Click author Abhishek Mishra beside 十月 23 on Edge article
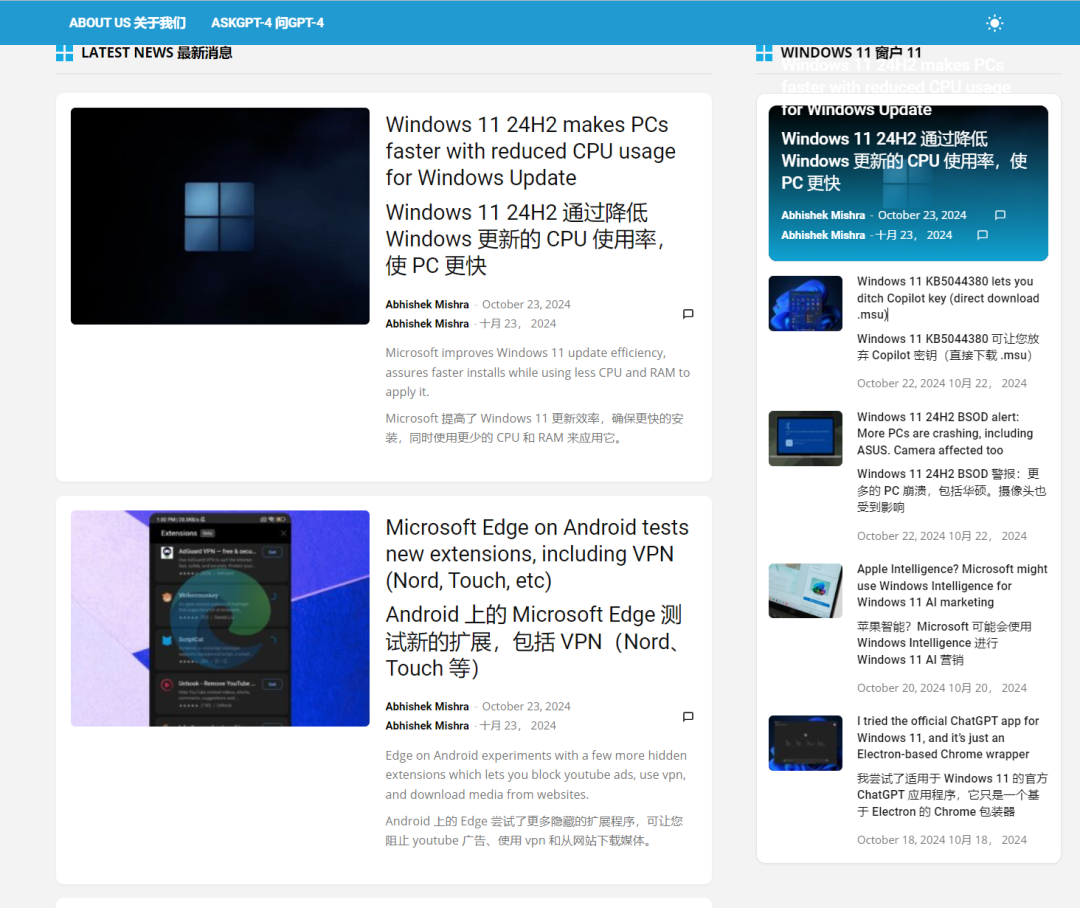This screenshot has height=908, width=1080. pyautogui.click(x=427, y=725)
